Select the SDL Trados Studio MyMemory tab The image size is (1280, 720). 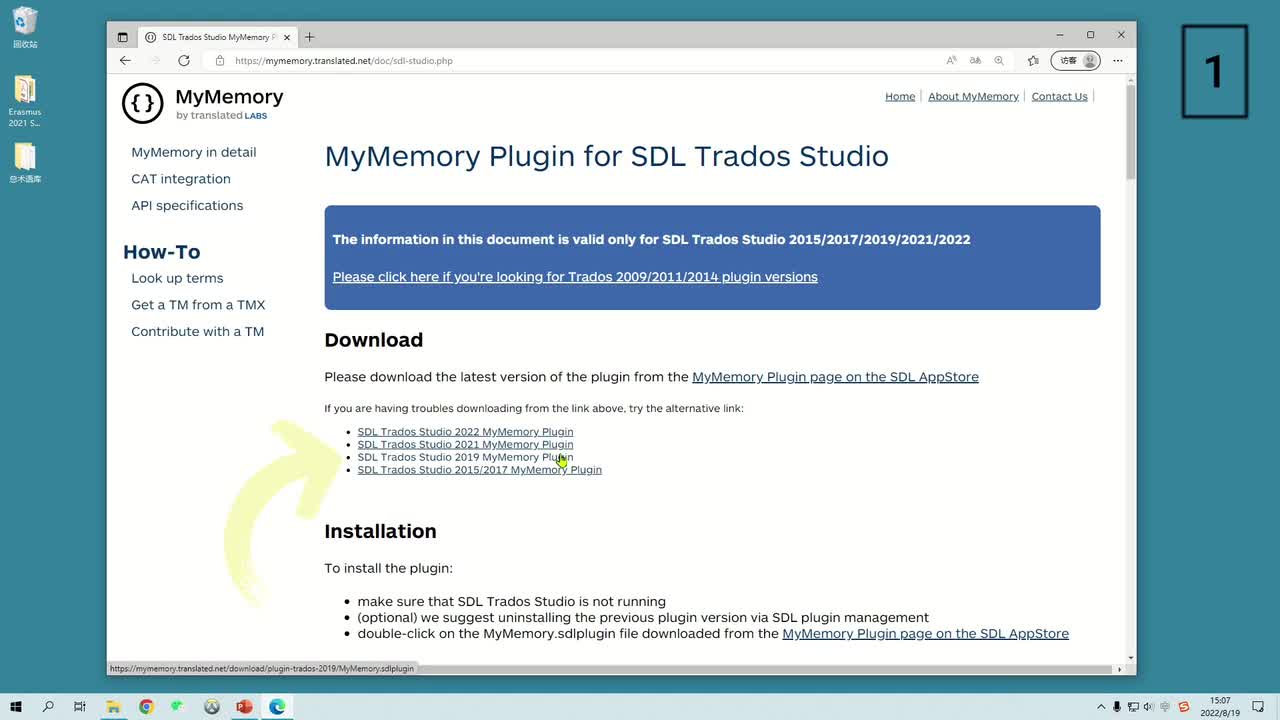pyautogui.click(x=215, y=37)
